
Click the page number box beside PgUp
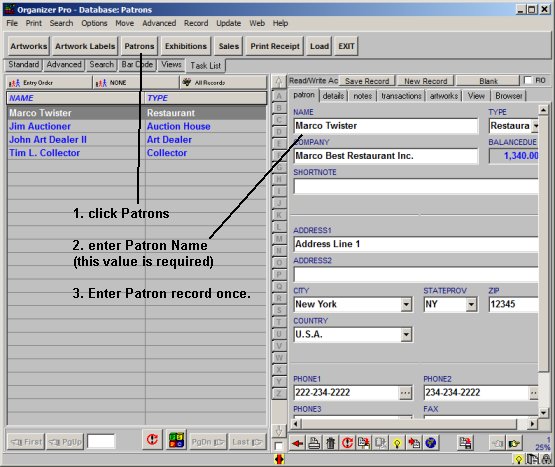[x=101, y=442]
